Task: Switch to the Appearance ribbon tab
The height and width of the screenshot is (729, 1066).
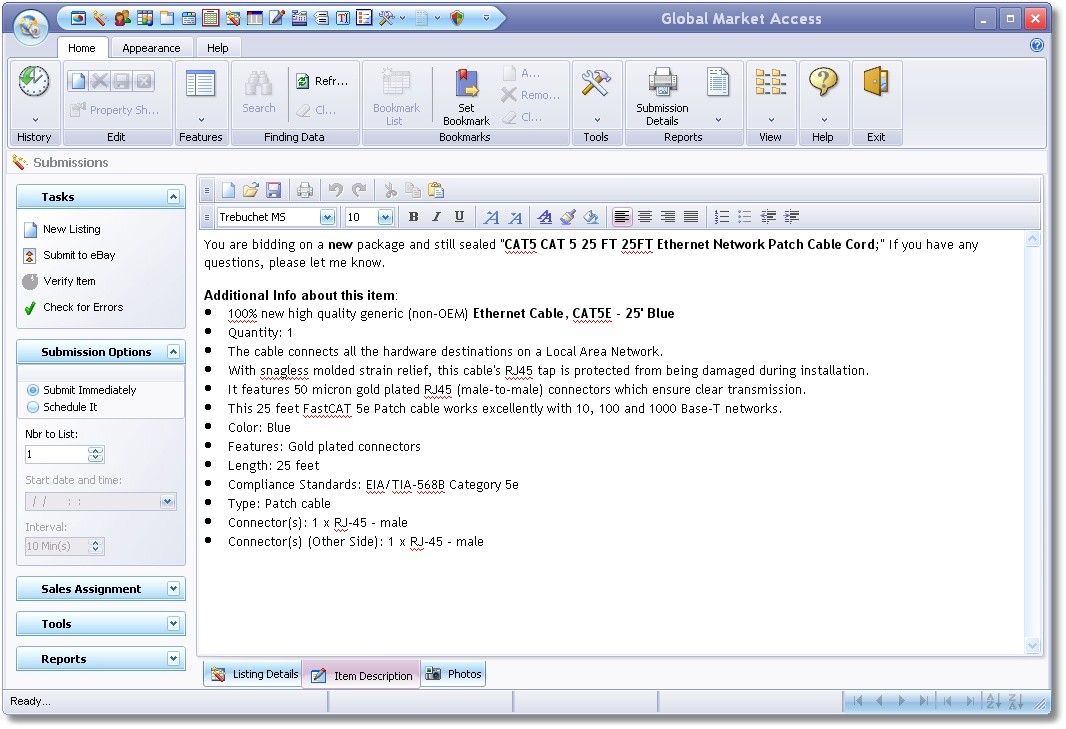Action: pyautogui.click(x=151, y=48)
